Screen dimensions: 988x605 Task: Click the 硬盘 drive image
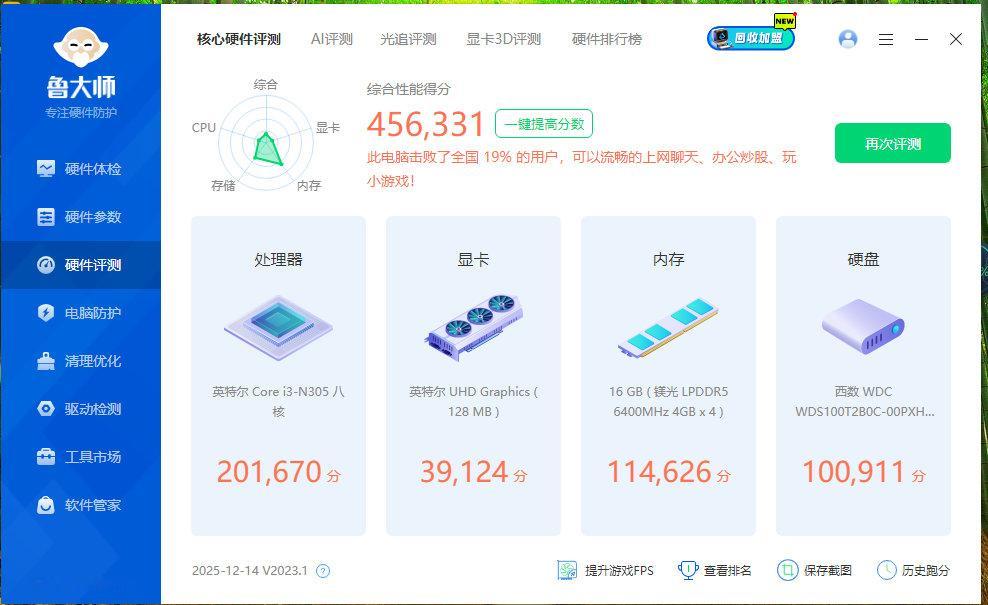(863, 326)
